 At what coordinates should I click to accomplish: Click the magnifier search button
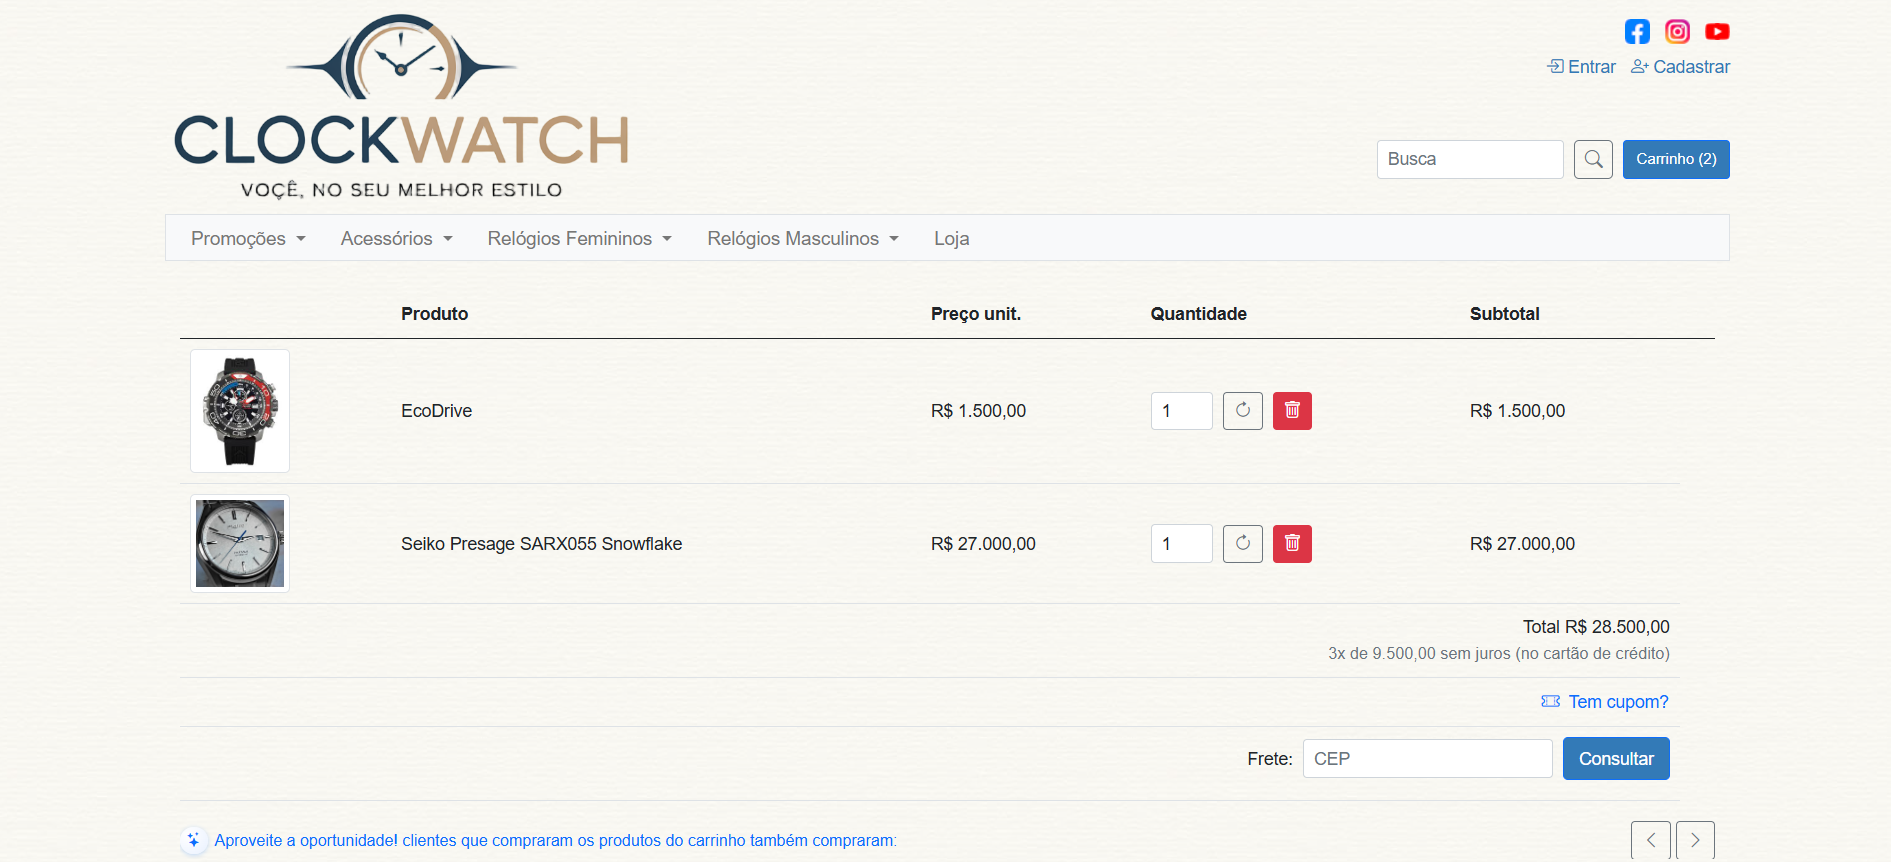click(1593, 159)
